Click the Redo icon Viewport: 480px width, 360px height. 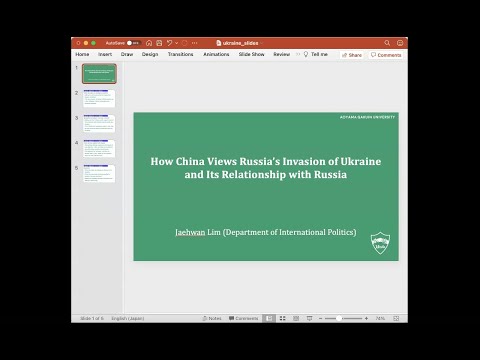[x=185, y=43]
